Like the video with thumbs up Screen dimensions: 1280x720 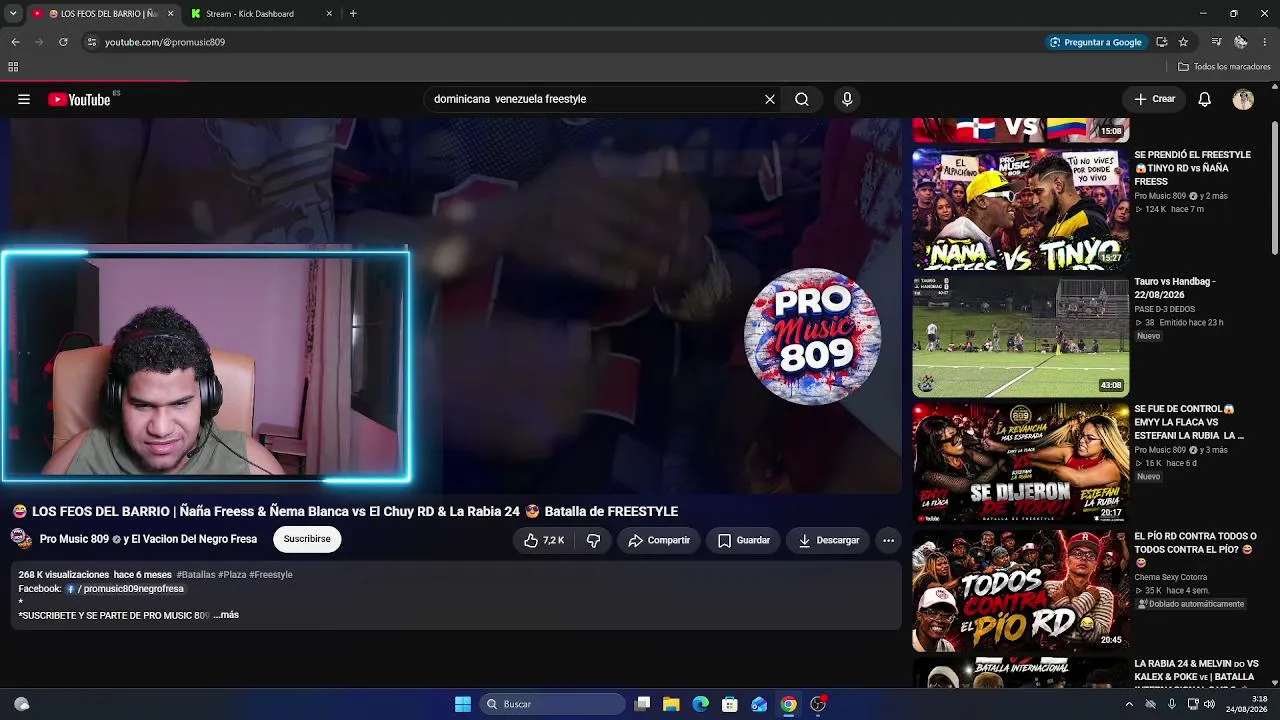click(x=544, y=540)
